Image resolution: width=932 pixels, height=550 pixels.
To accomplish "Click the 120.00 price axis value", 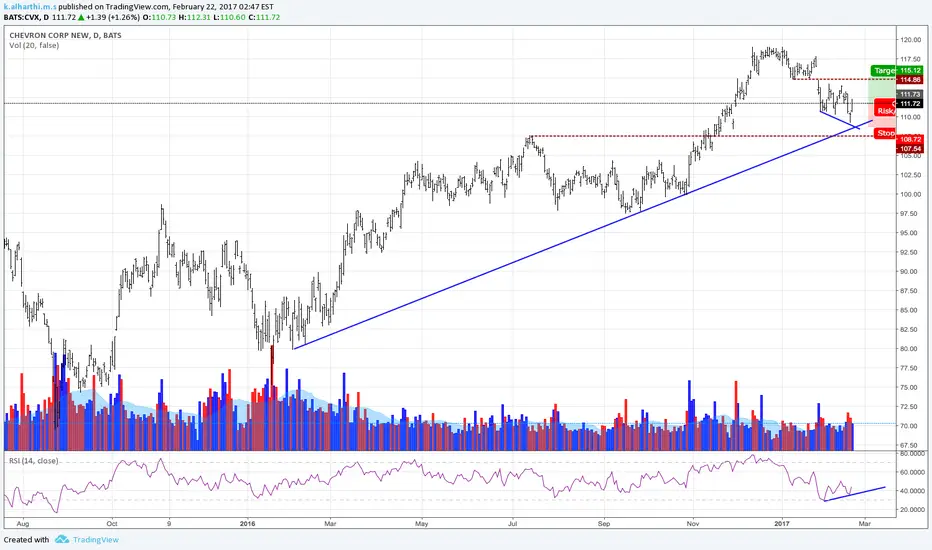I will pyautogui.click(x=911, y=40).
